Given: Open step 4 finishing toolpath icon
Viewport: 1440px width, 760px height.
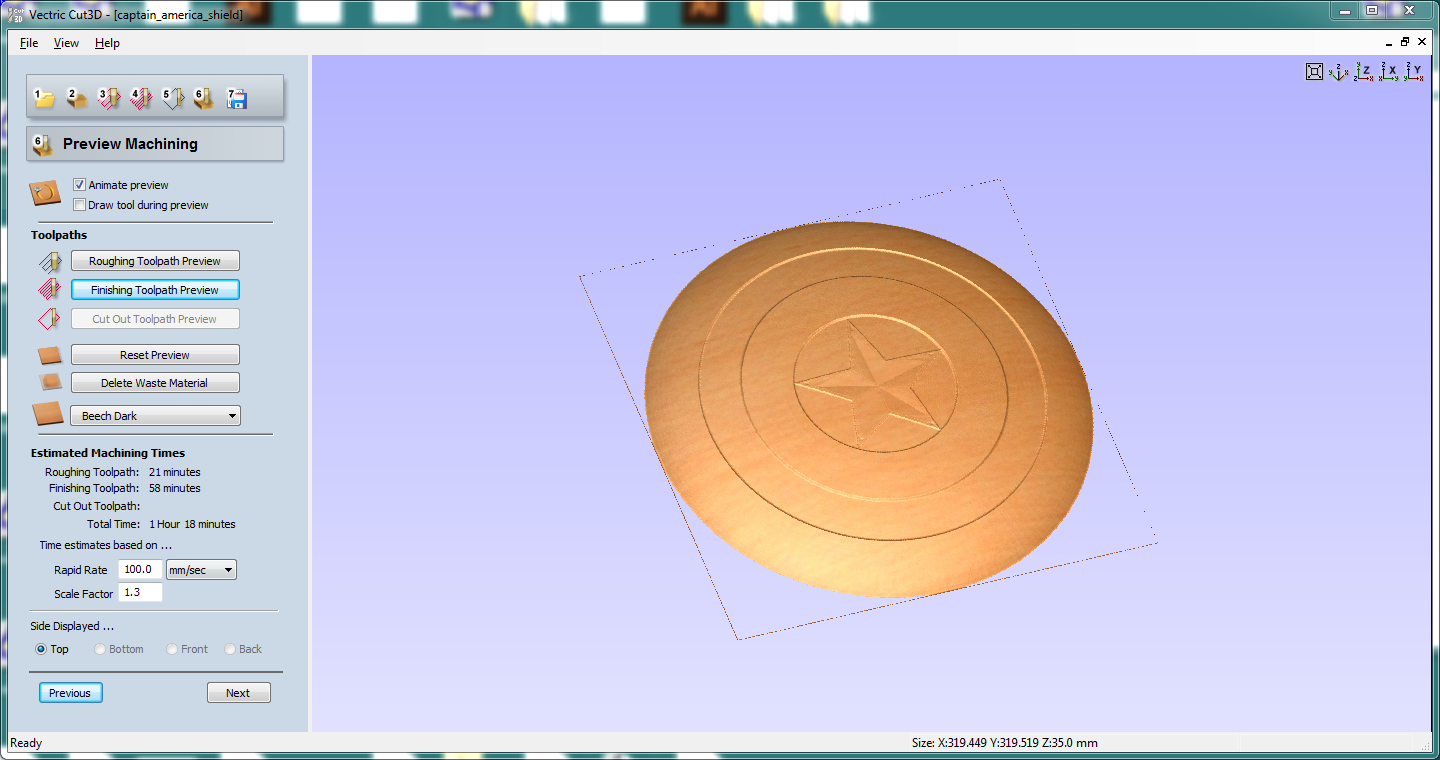Looking at the screenshot, I should [x=141, y=98].
